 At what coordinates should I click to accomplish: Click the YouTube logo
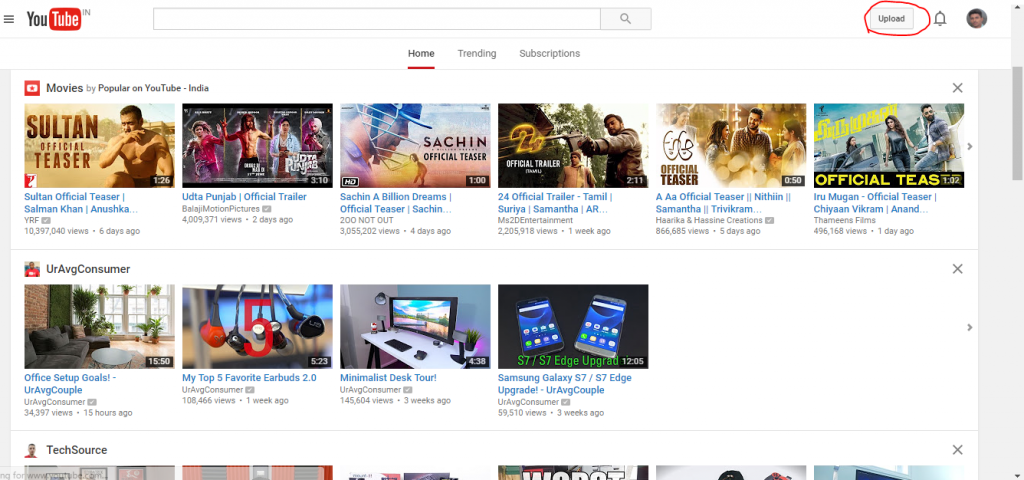(x=54, y=19)
